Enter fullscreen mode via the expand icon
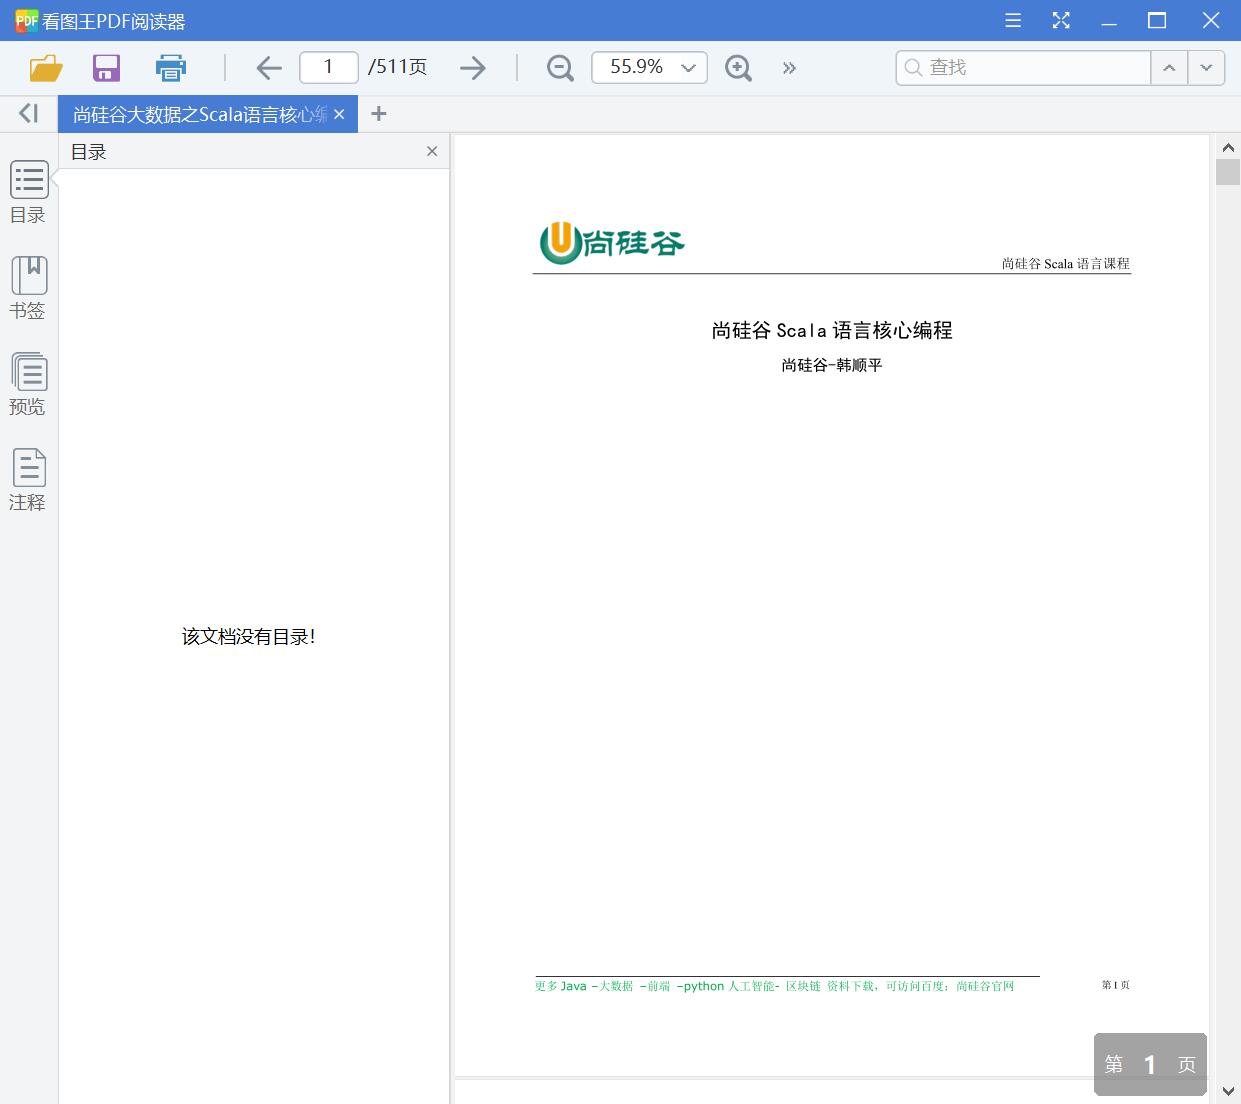 (x=1061, y=20)
